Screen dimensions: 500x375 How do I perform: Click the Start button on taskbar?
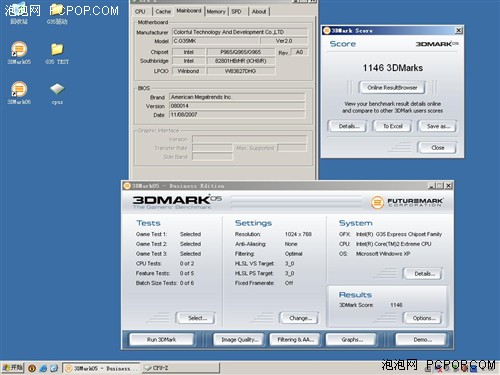(x=13, y=368)
